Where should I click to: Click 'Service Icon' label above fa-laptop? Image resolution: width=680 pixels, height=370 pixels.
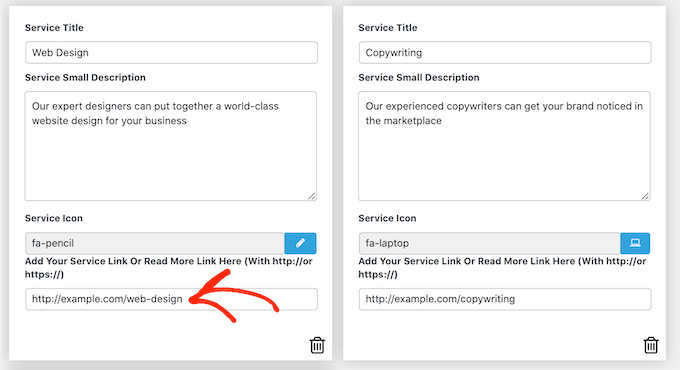(387, 218)
